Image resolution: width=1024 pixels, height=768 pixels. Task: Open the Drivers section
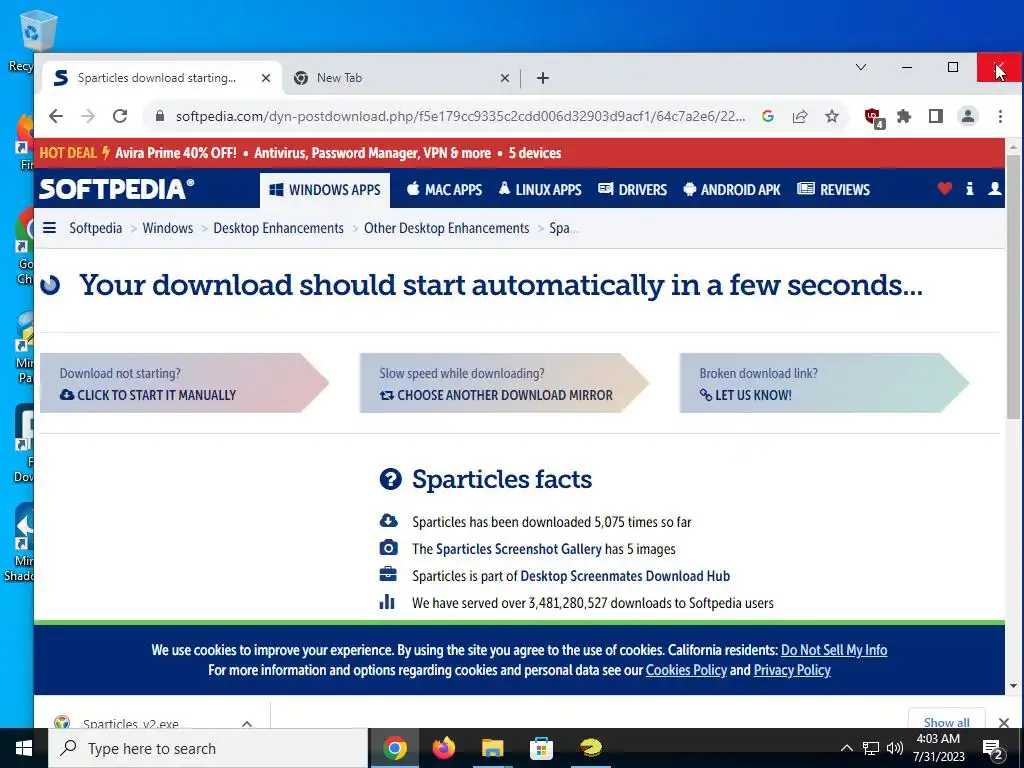click(x=633, y=190)
